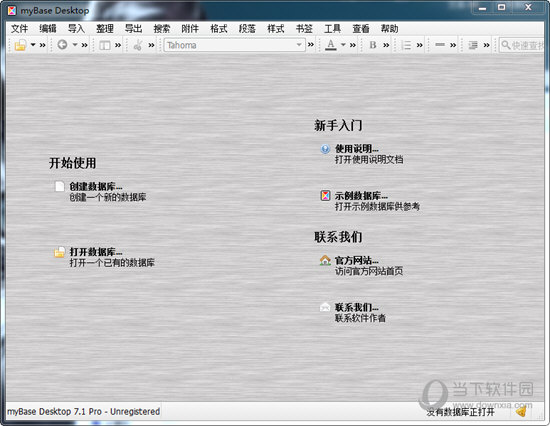Image resolution: width=550 pixels, height=426 pixels.
Task: Open the 样式 menu
Action: tap(276, 28)
